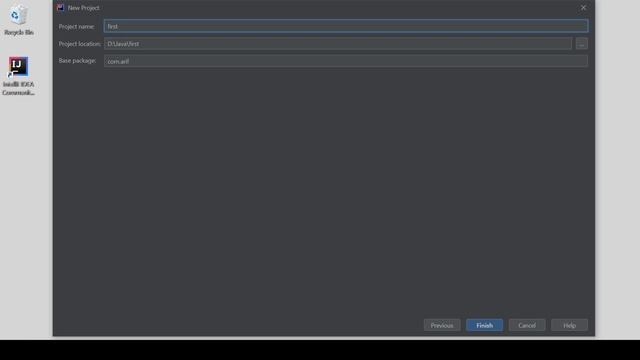Click the IntelliJ logo in New Project title bar
The width and height of the screenshot is (640, 360).
point(60,8)
